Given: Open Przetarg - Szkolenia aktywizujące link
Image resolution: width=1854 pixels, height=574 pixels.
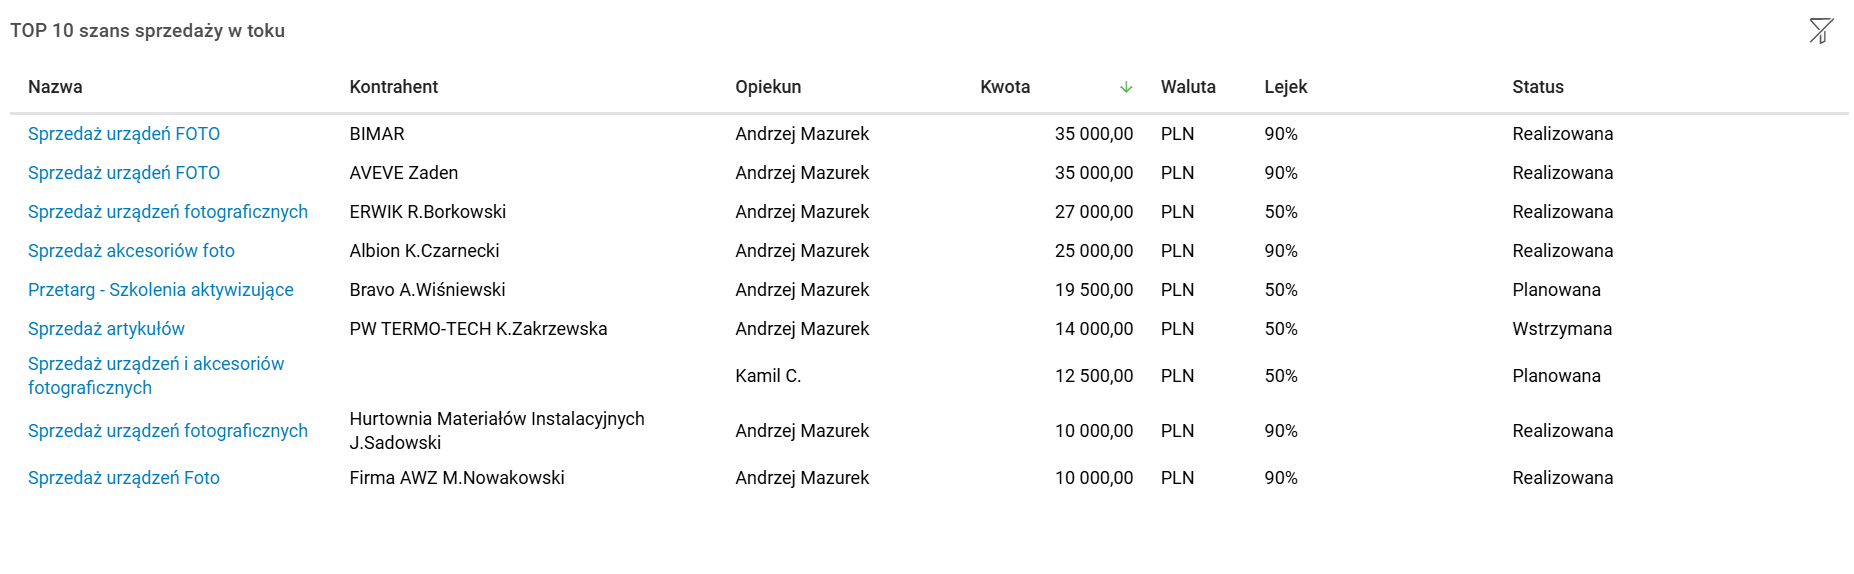Looking at the screenshot, I should 161,290.
